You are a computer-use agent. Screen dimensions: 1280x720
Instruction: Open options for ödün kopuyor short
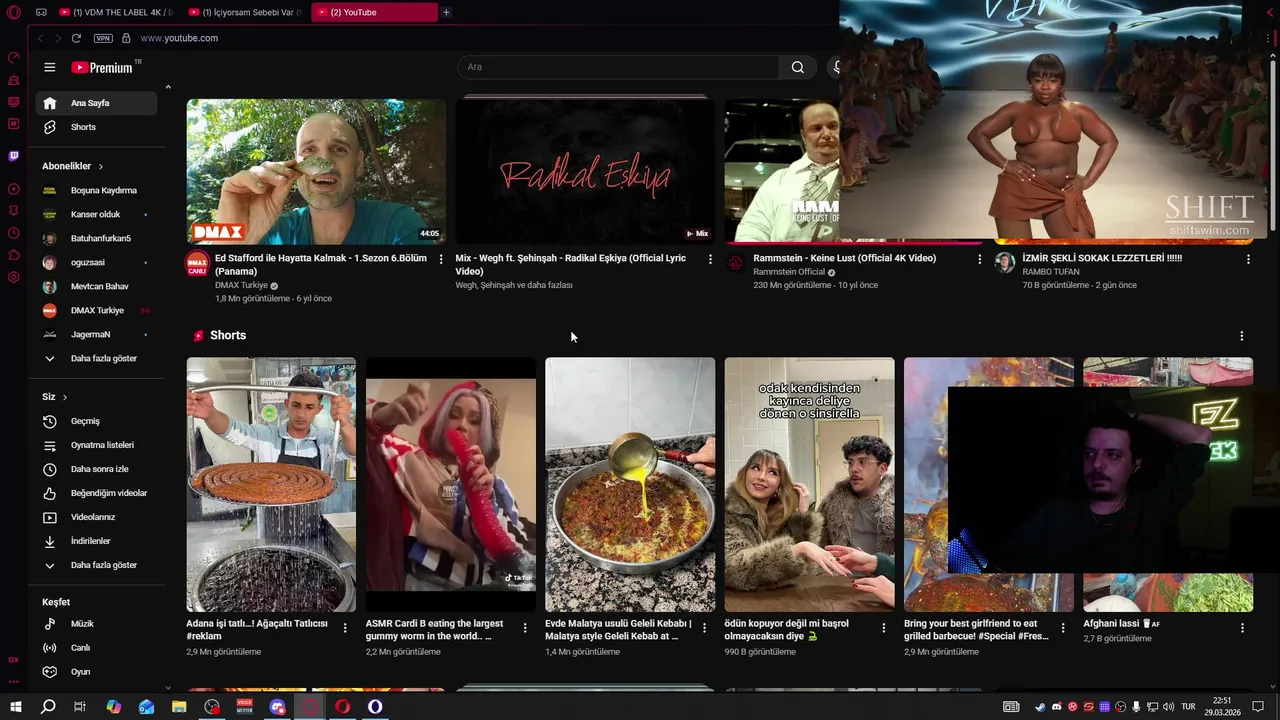(x=883, y=628)
